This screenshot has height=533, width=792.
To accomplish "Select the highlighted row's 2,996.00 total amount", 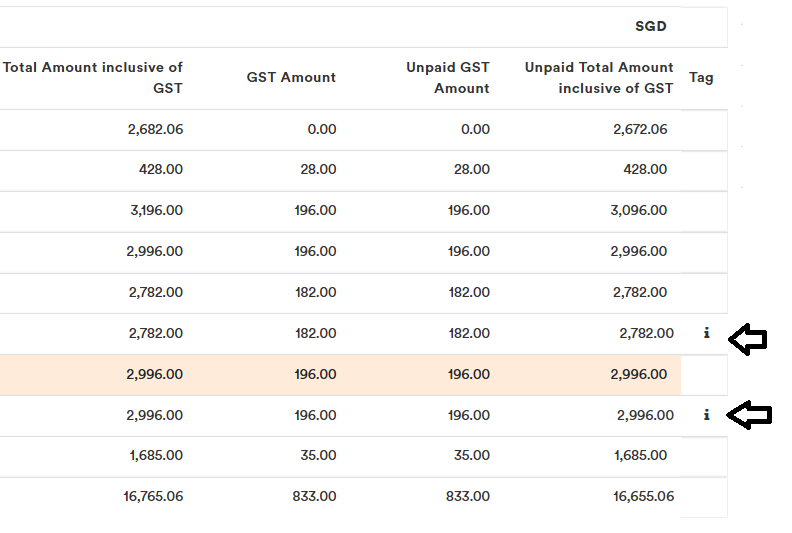I will point(155,374).
